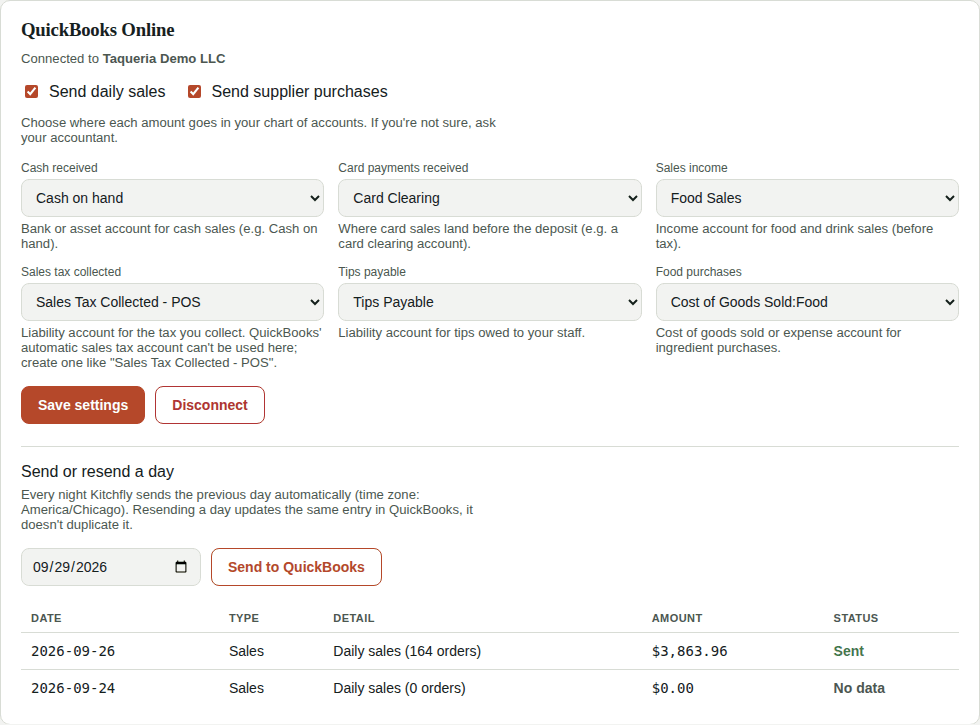Click the Sales type cell for 2026-09-26
The image size is (980, 725).
point(246,651)
